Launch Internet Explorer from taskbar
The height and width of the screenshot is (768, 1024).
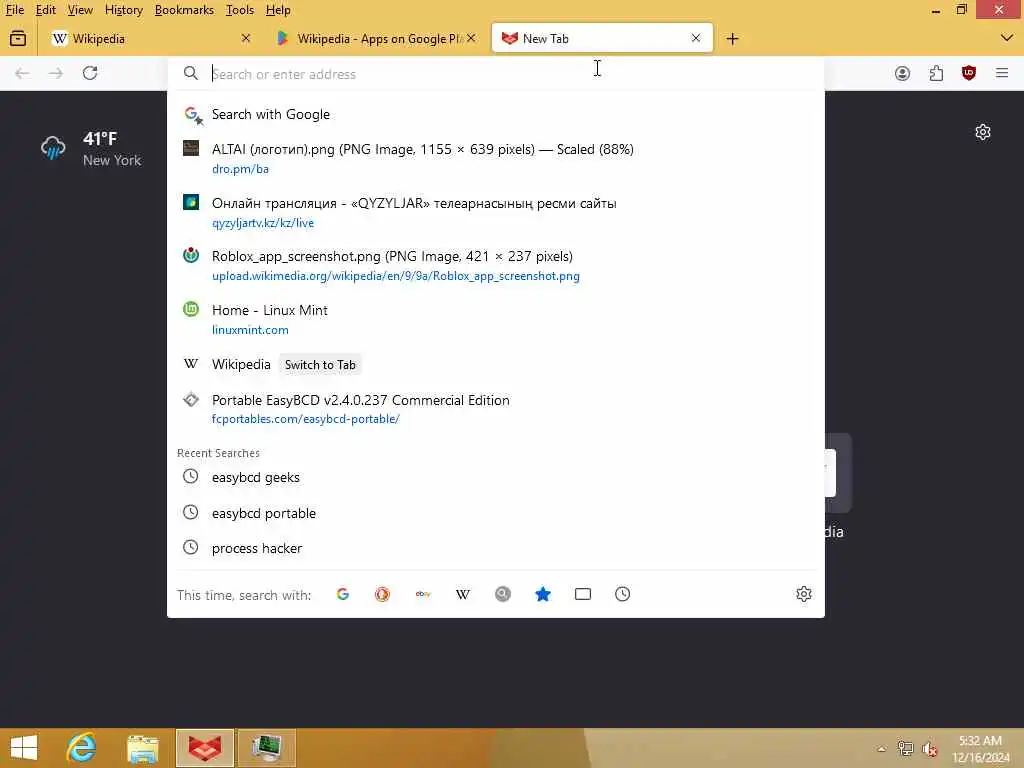82,748
